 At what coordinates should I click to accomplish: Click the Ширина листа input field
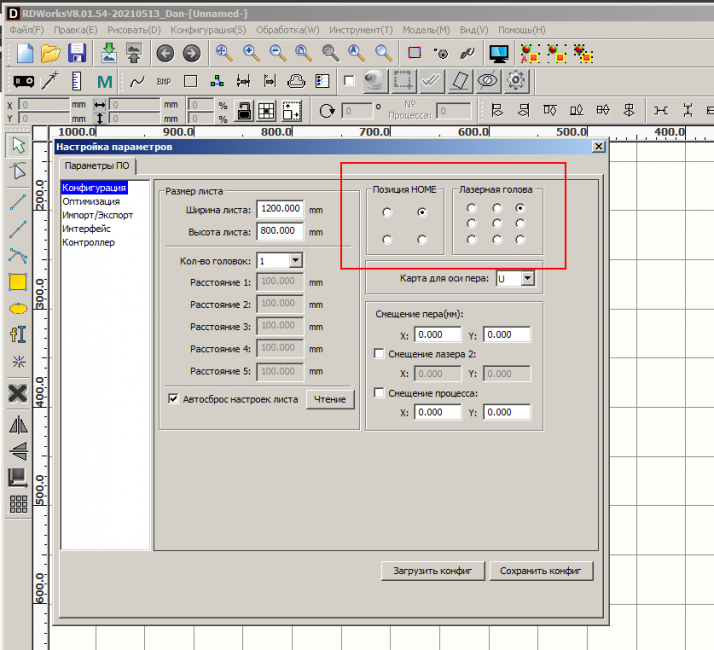point(280,209)
